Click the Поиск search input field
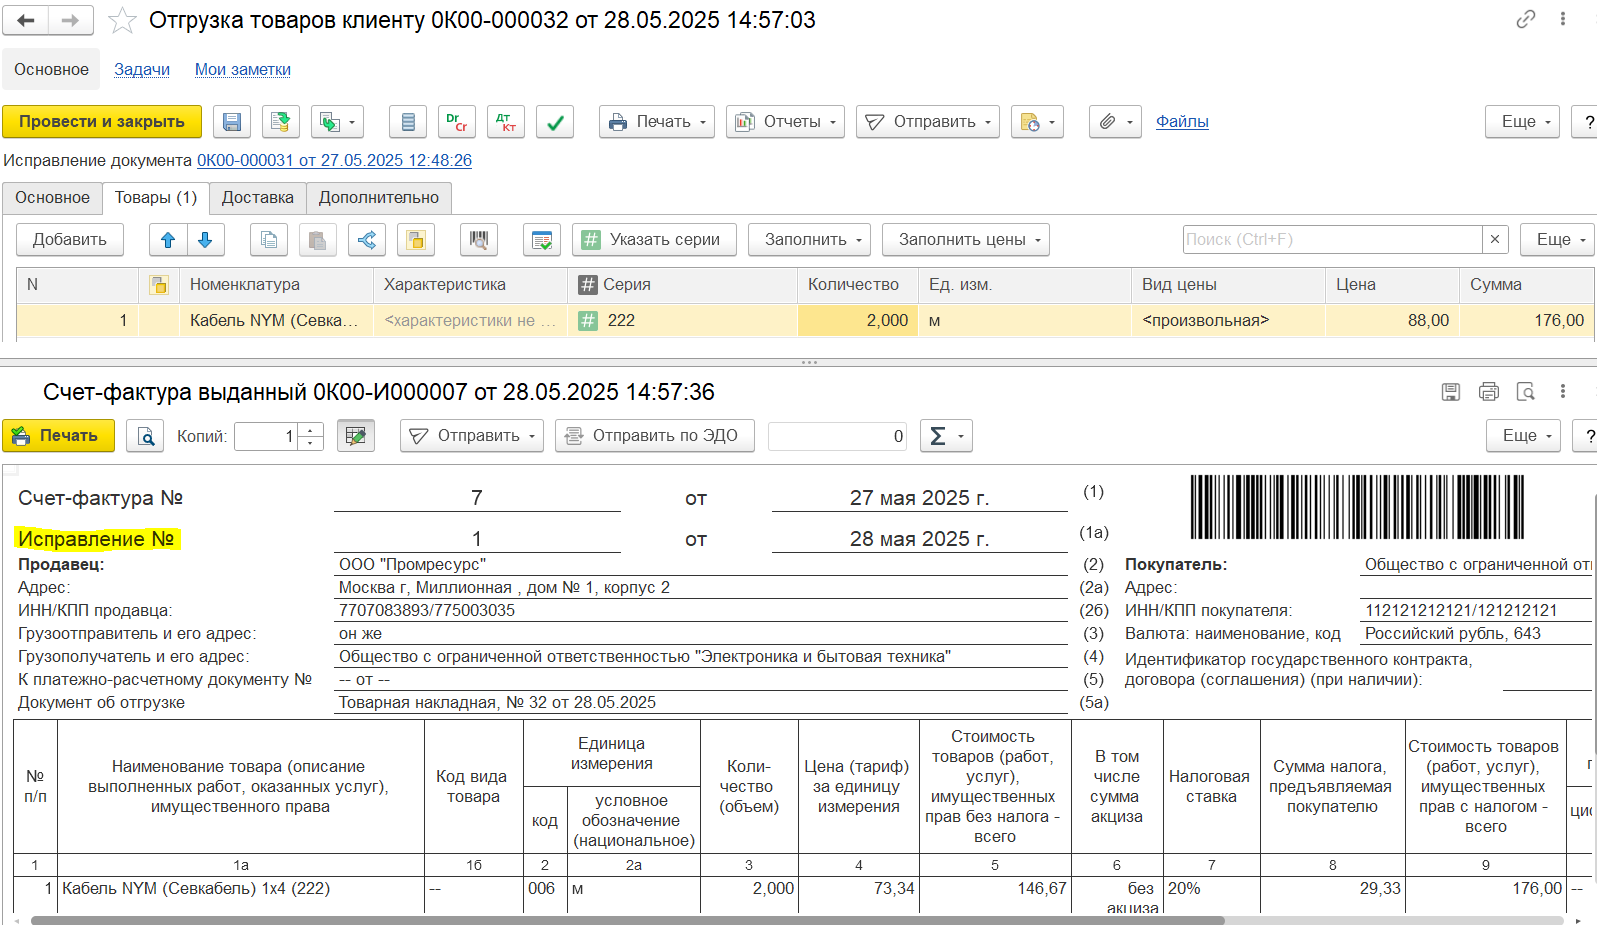The height and width of the screenshot is (925, 1597). 1332,240
